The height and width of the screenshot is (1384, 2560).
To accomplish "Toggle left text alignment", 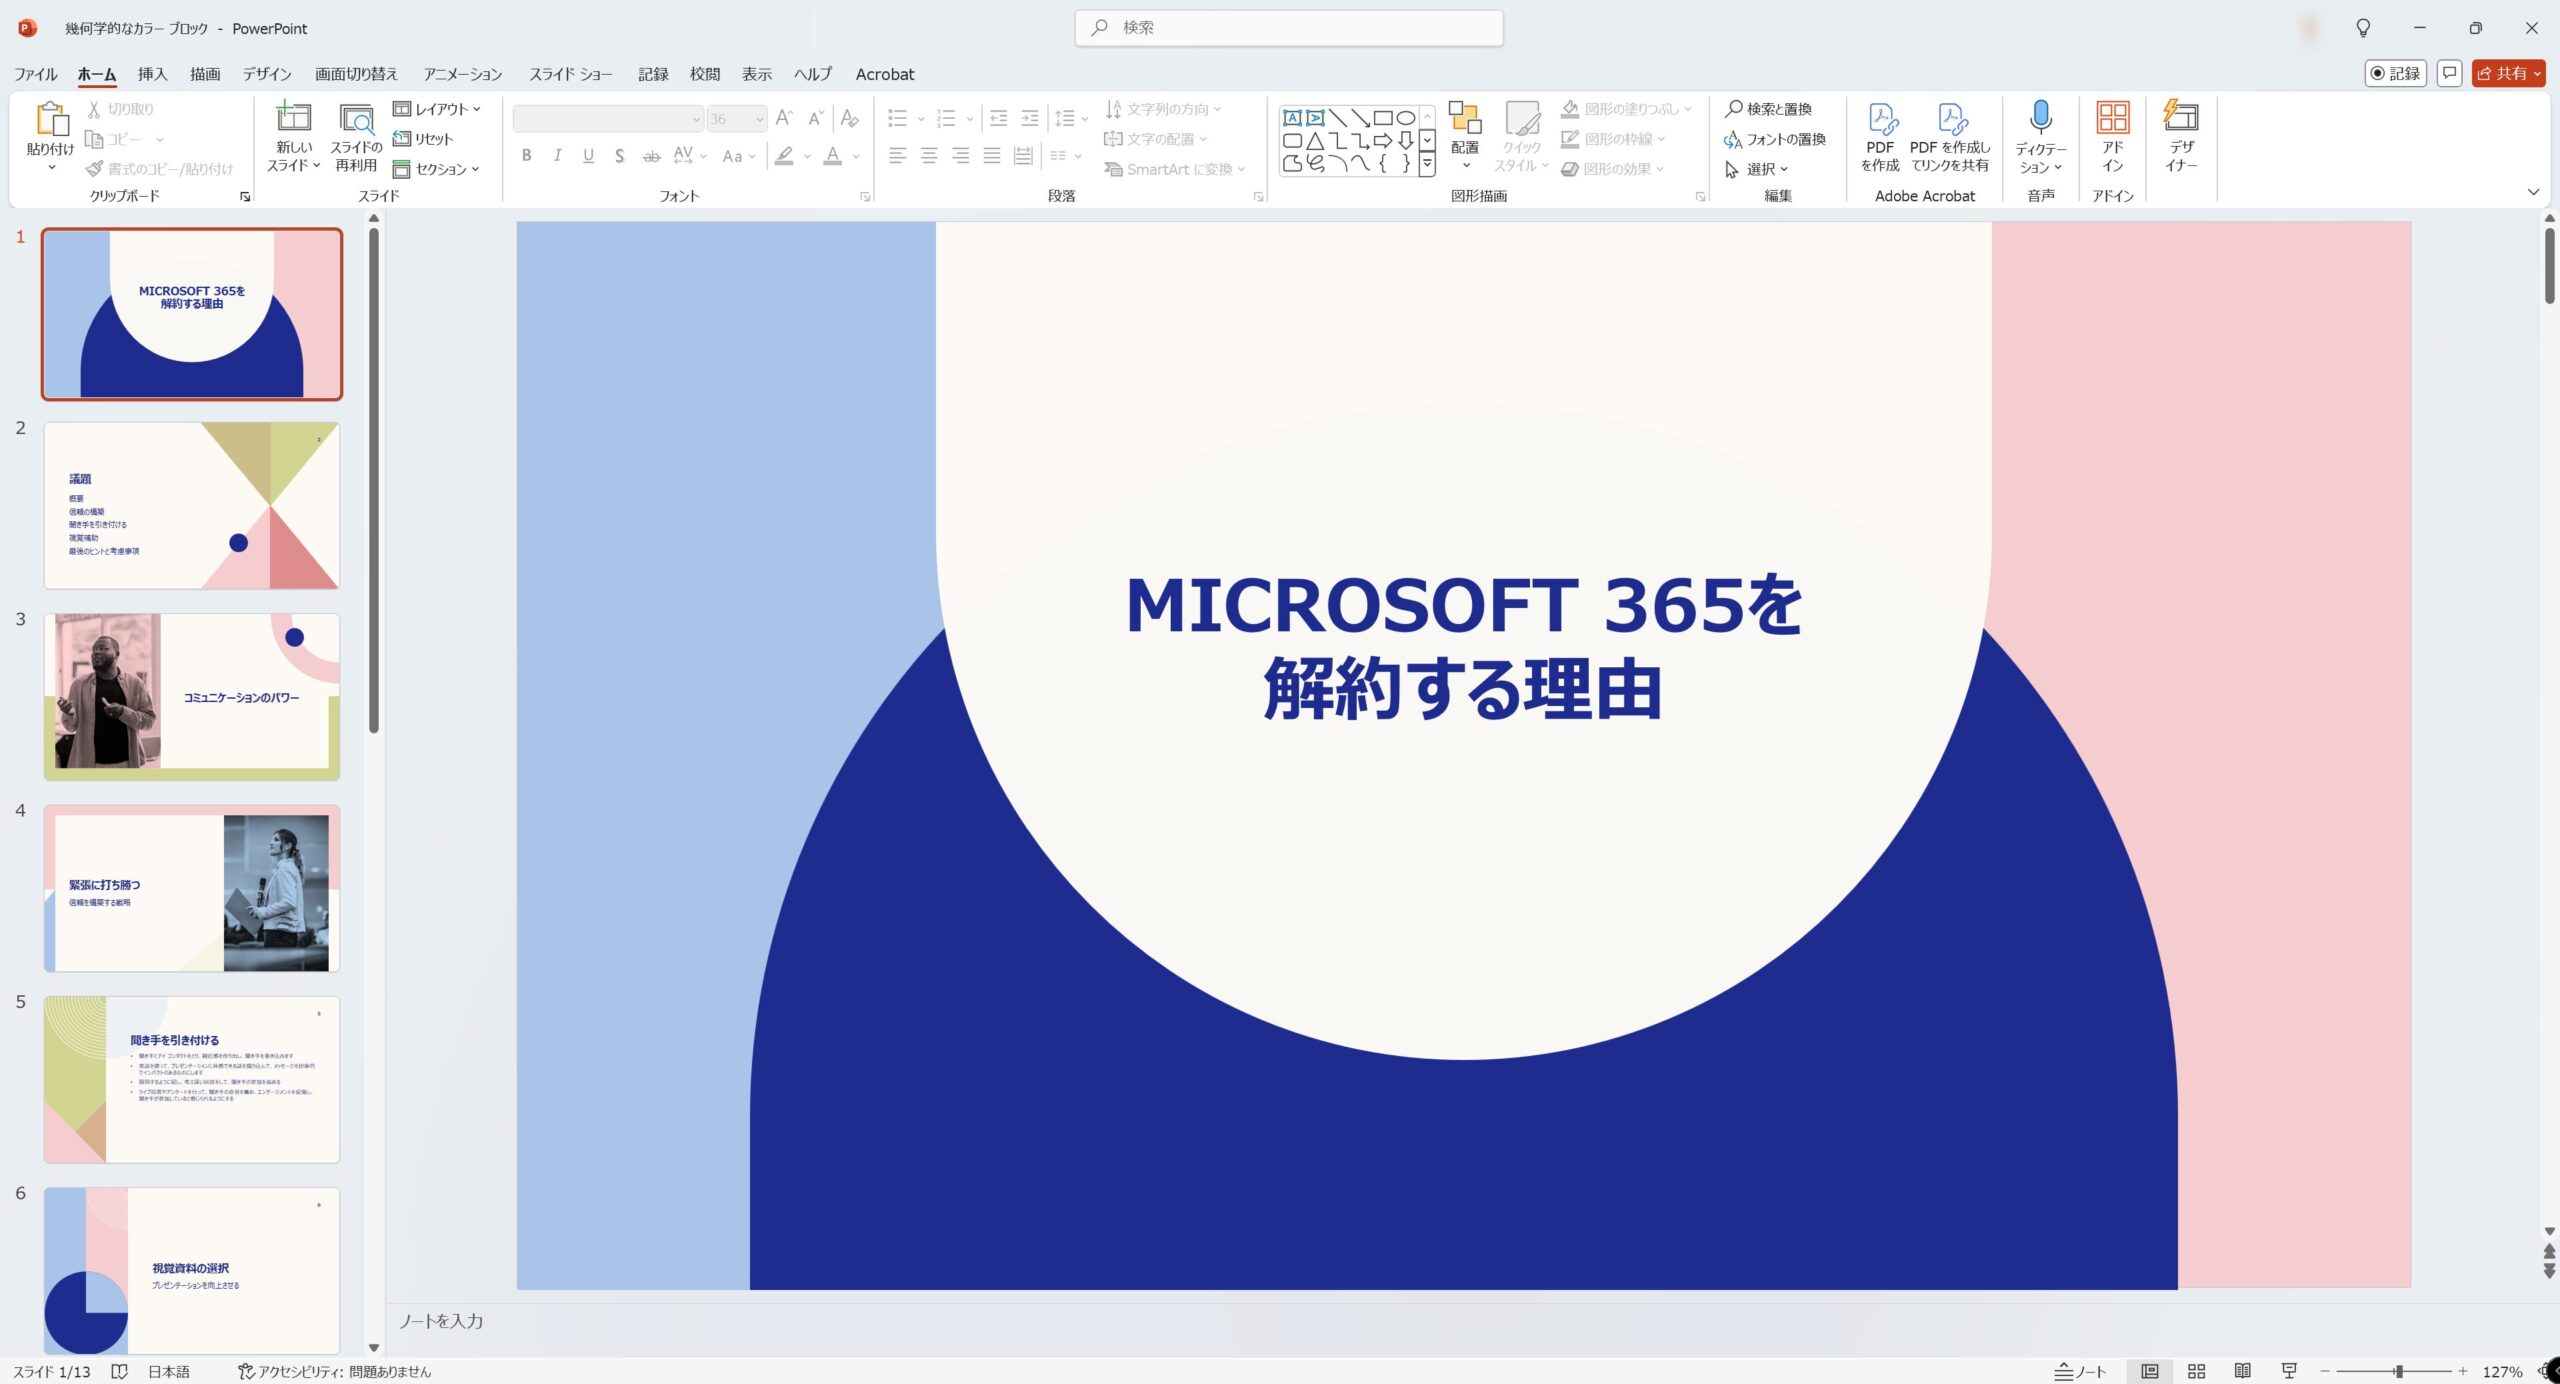I will 897,156.
